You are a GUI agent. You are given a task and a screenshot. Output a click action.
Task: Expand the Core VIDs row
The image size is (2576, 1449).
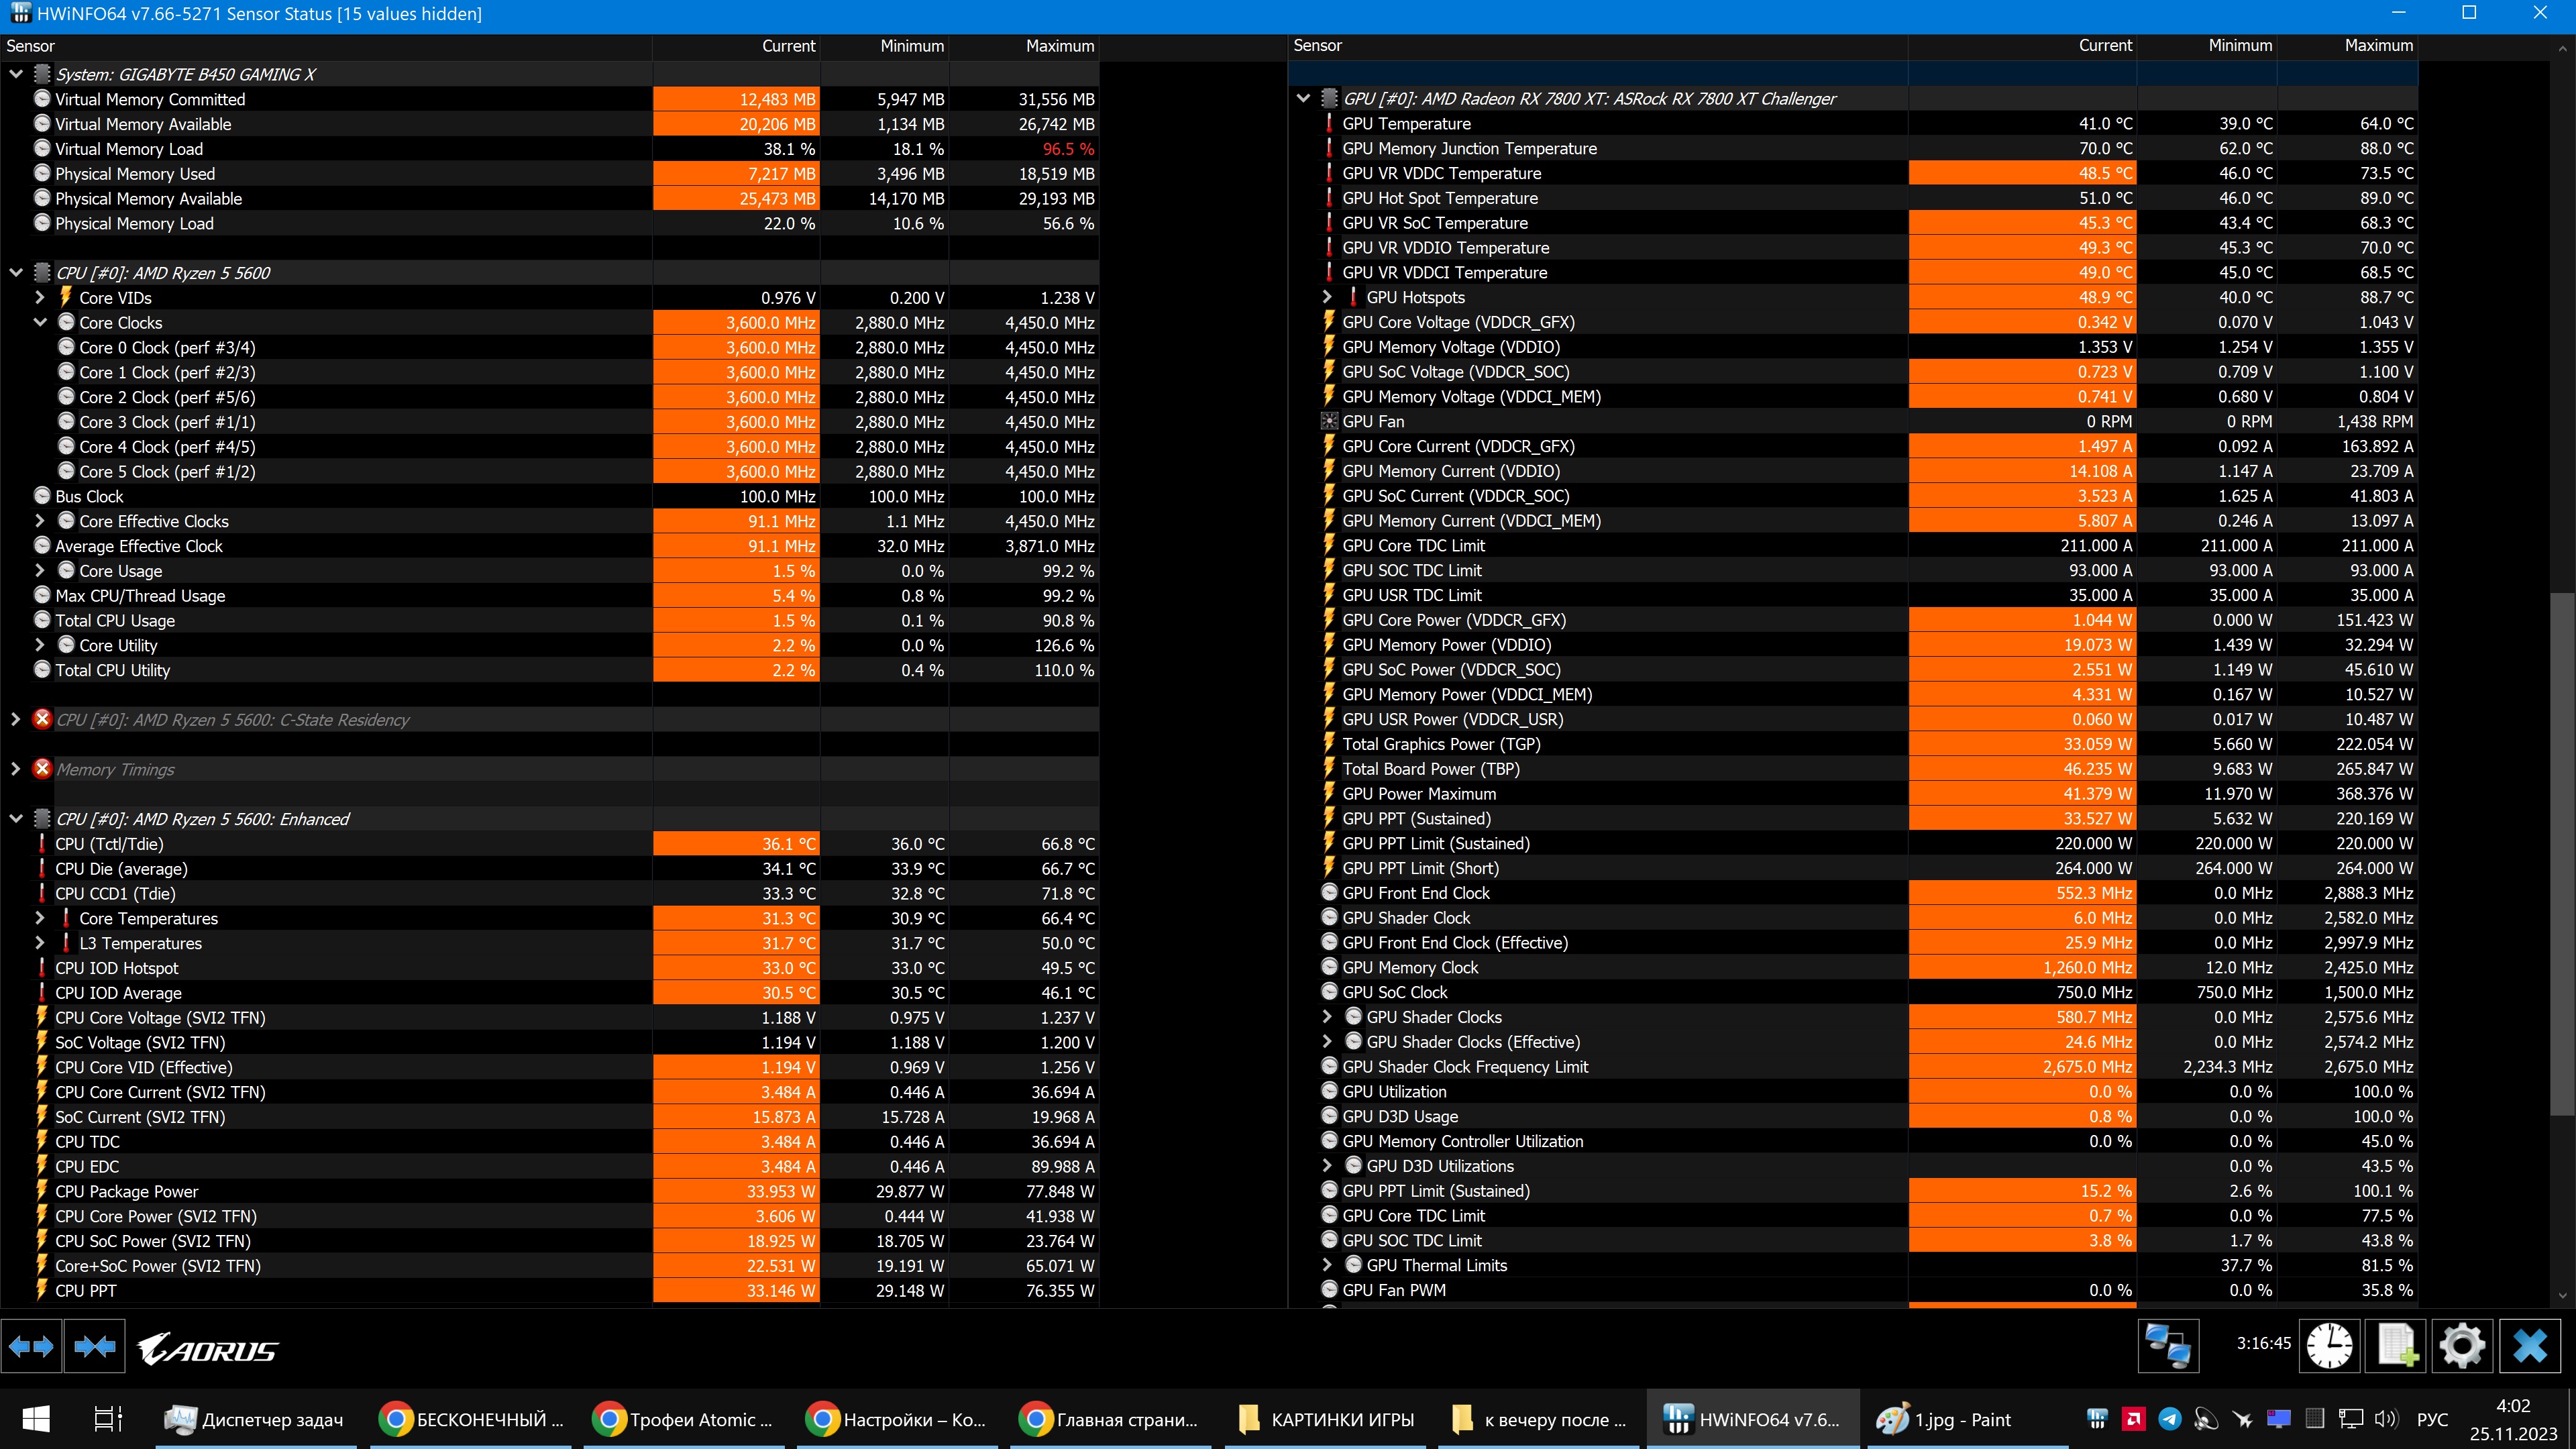pyautogui.click(x=40, y=298)
